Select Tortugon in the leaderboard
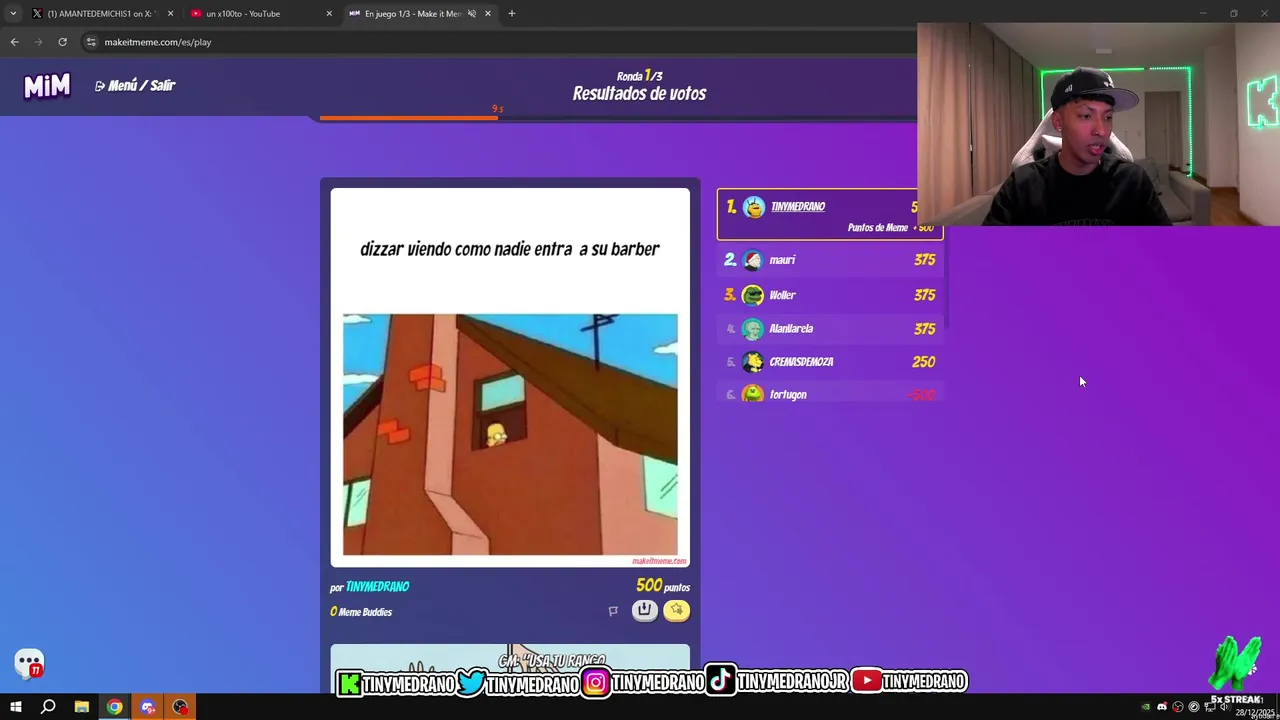 click(829, 394)
